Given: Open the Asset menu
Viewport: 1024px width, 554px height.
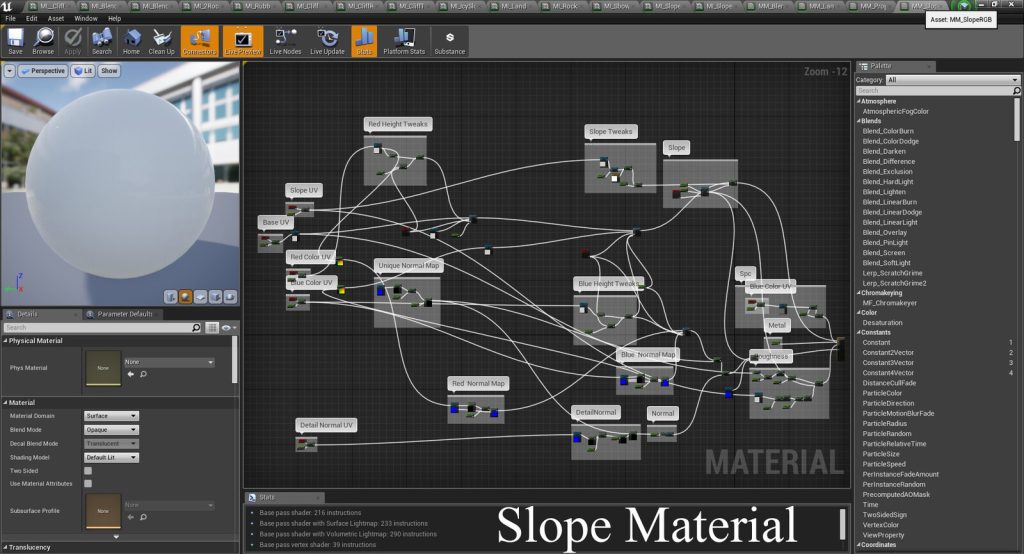Looking at the screenshot, I should point(56,18).
